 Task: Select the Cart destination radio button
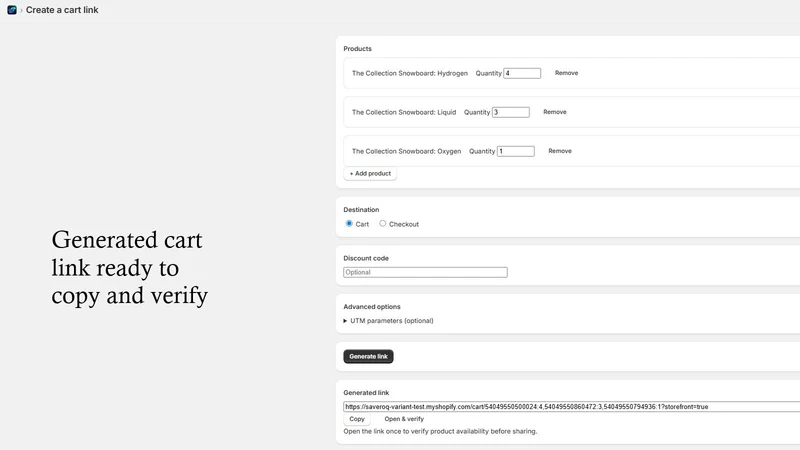(x=349, y=223)
